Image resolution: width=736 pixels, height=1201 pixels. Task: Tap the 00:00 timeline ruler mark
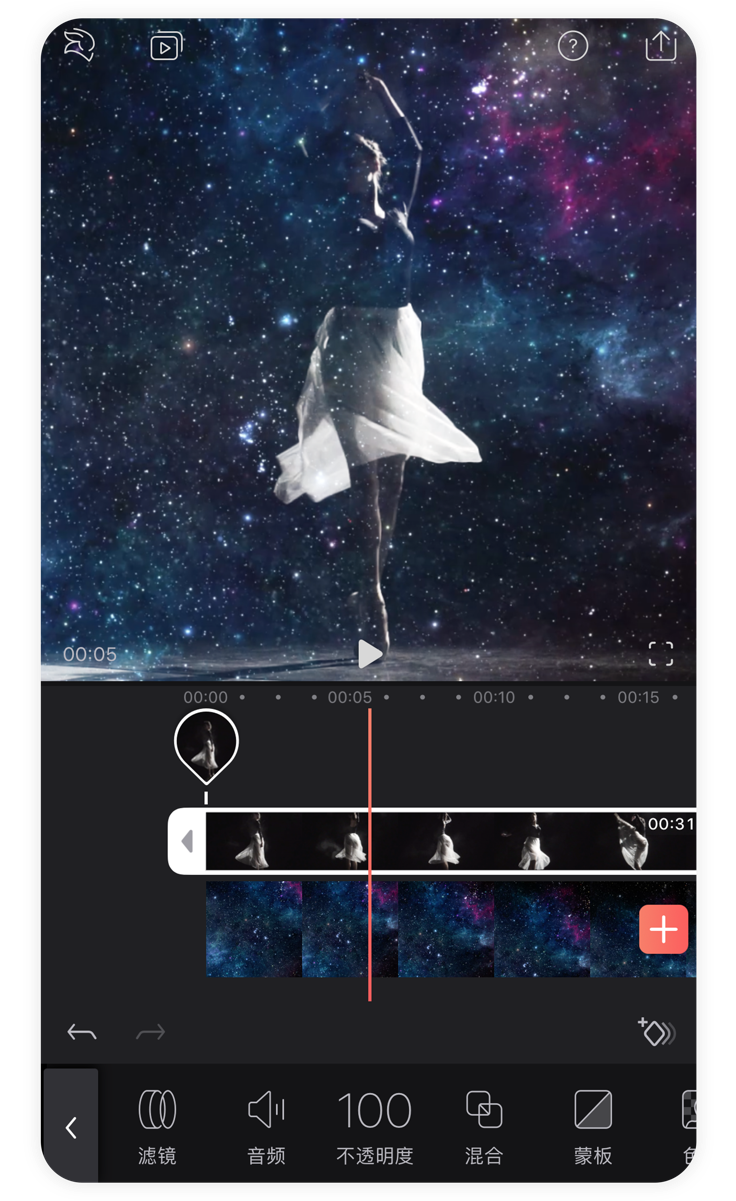point(206,697)
